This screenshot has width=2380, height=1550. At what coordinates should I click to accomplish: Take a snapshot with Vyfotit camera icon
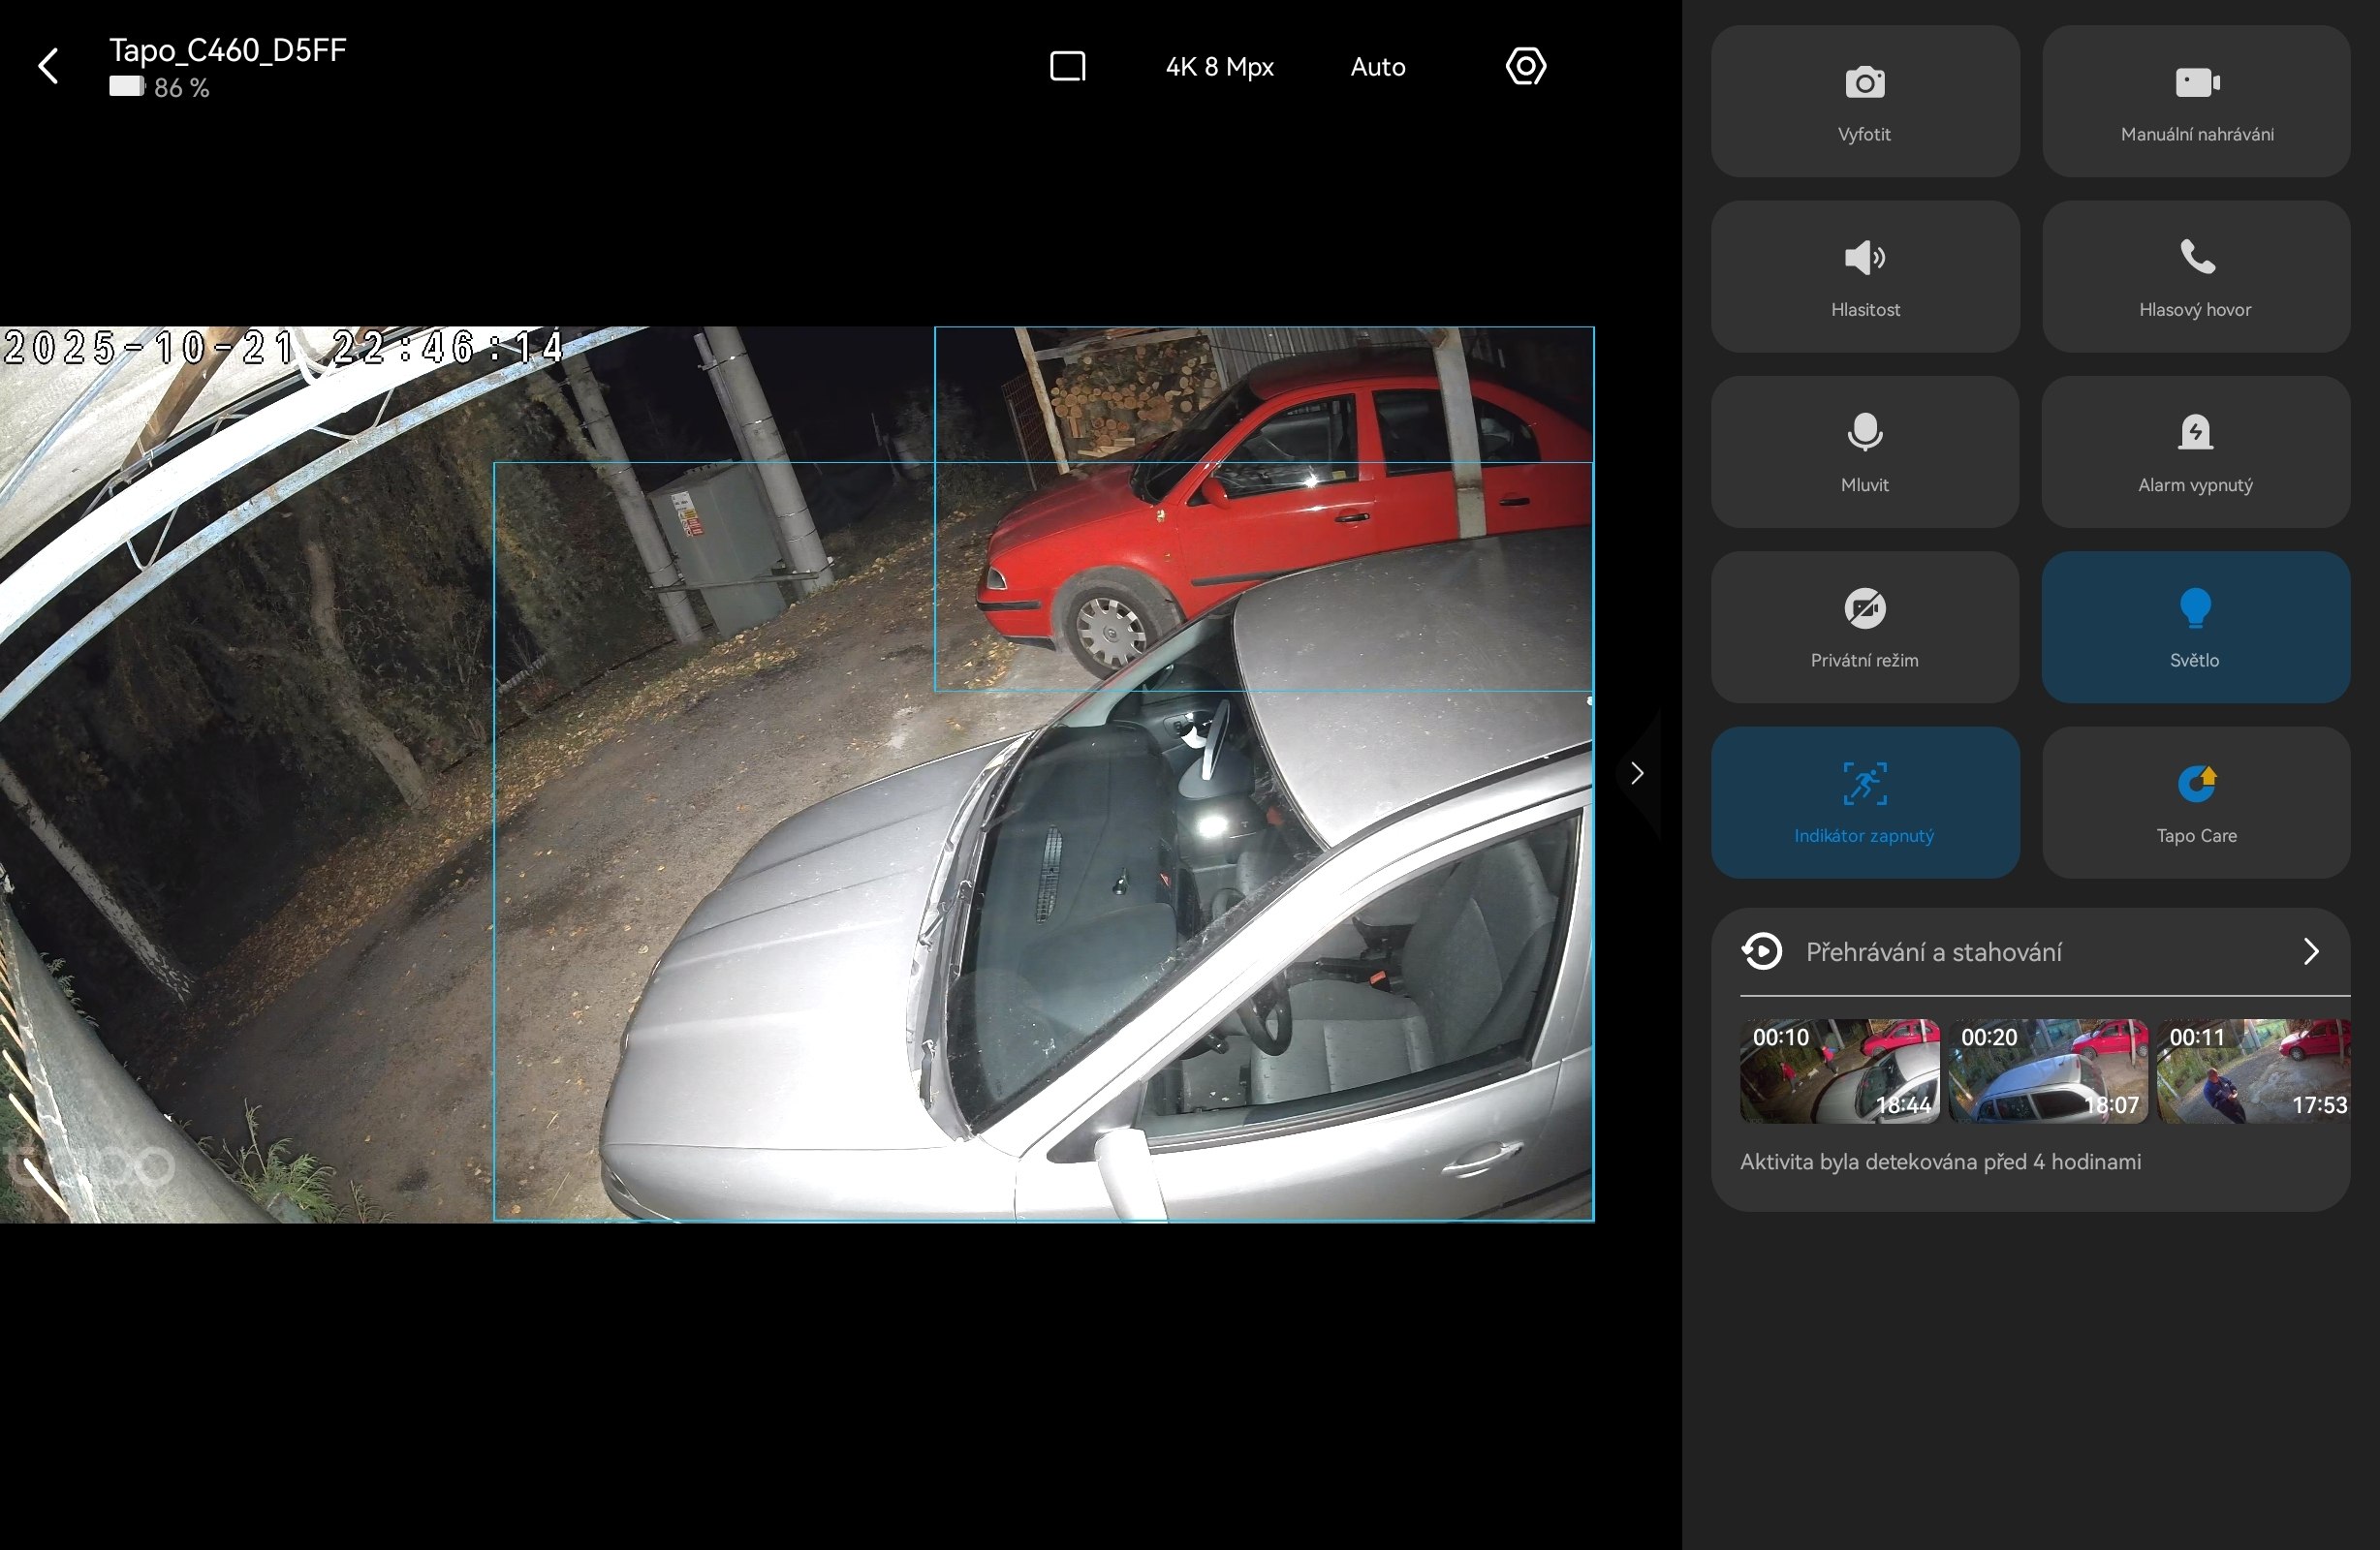tap(1864, 101)
